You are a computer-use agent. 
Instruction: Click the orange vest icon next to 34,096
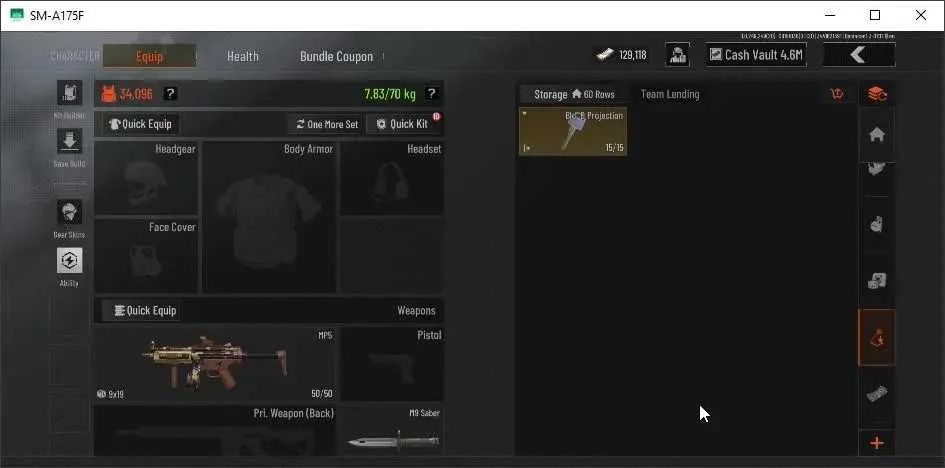pyautogui.click(x=108, y=94)
